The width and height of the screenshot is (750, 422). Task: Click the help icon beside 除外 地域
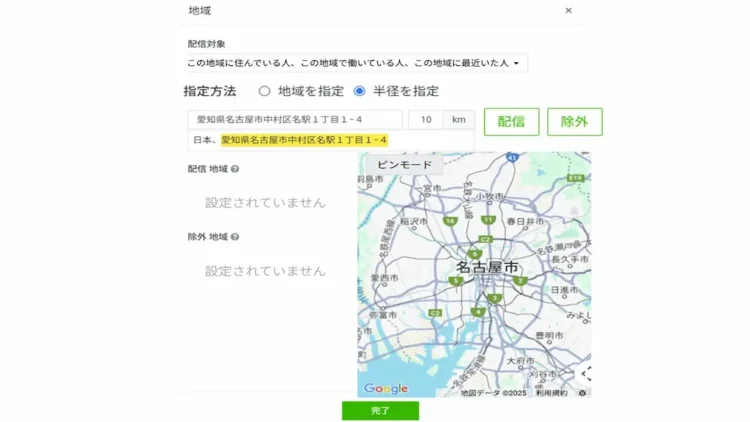coord(235,237)
